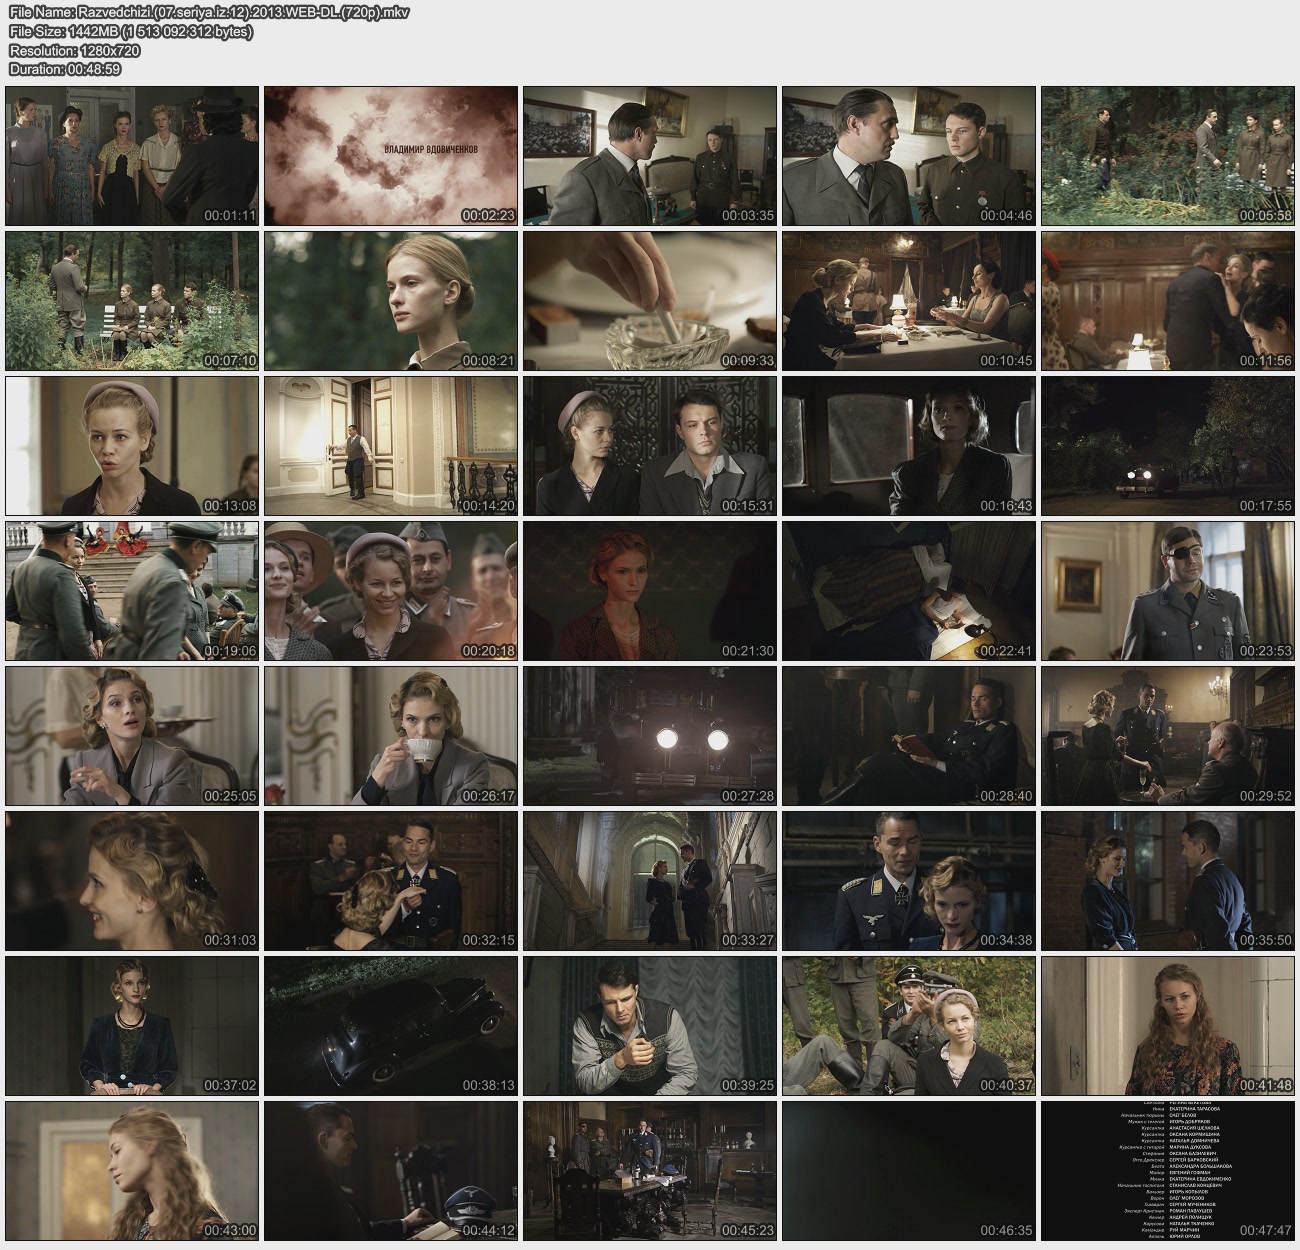The width and height of the screenshot is (1300, 1250).
Task: Click the black car night frame at 00:38:13
Action: coord(391,1025)
